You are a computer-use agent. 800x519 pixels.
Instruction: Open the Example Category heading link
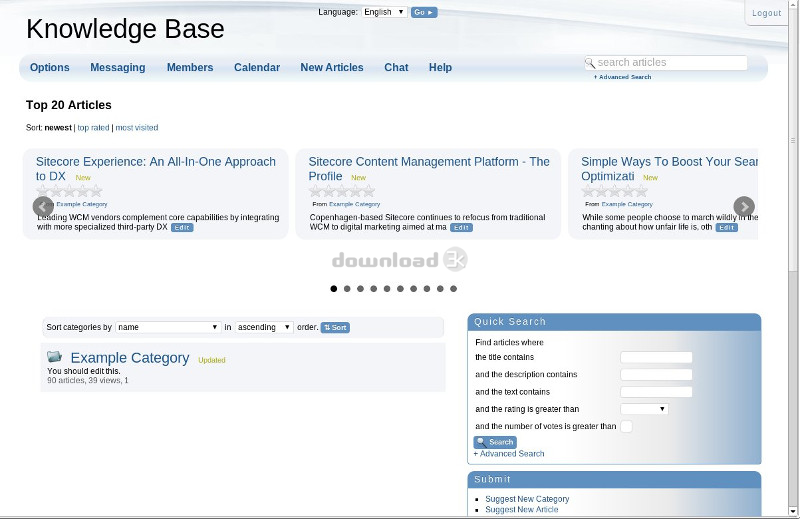point(130,358)
